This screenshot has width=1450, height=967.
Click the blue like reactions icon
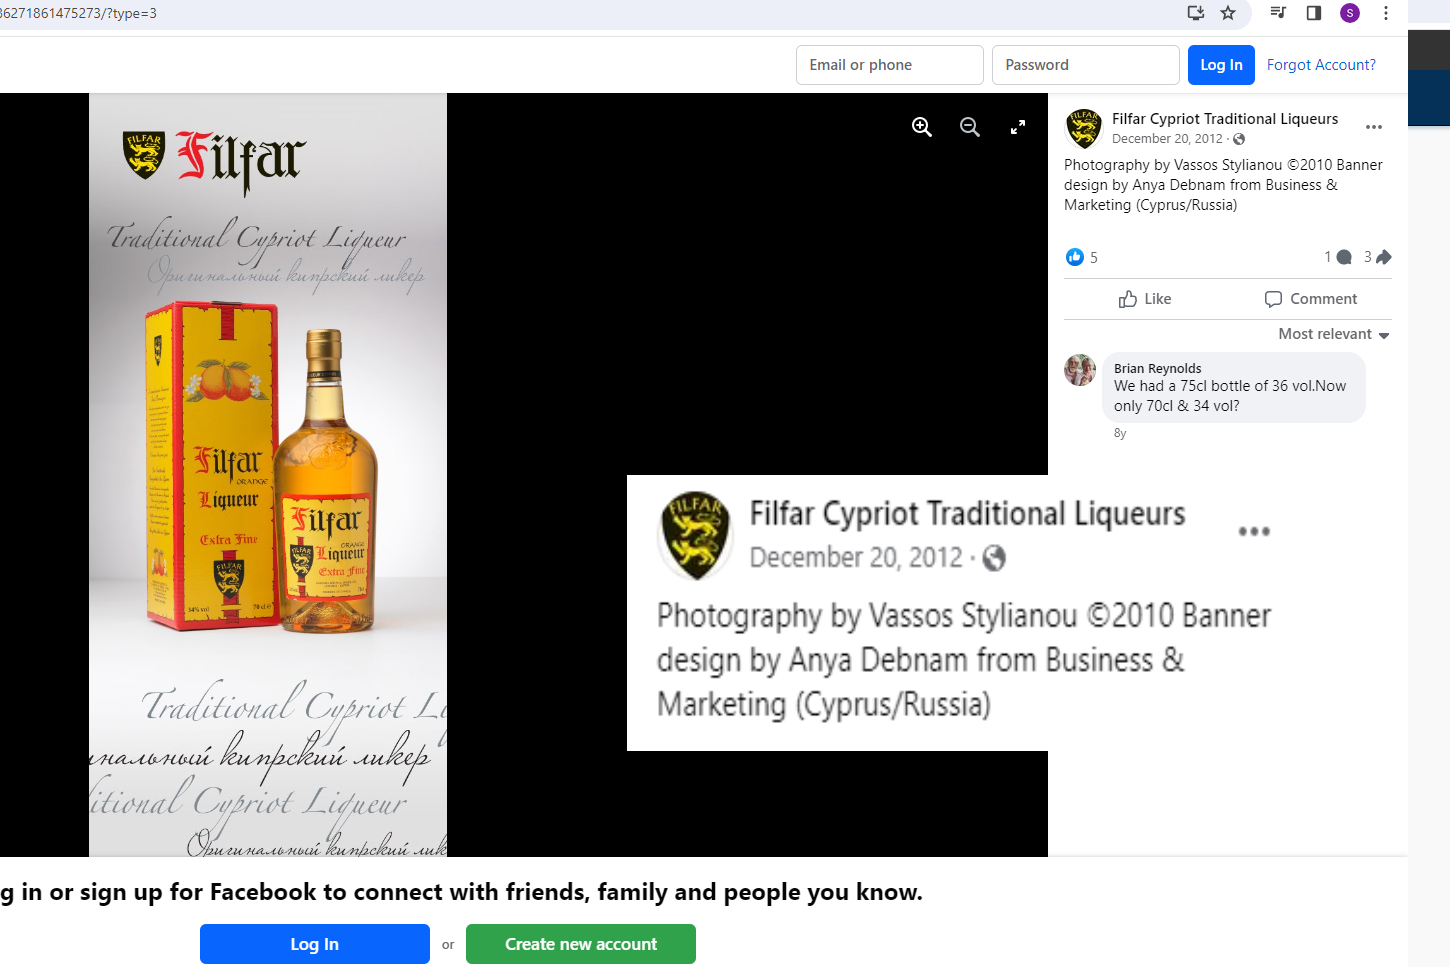pyautogui.click(x=1075, y=257)
